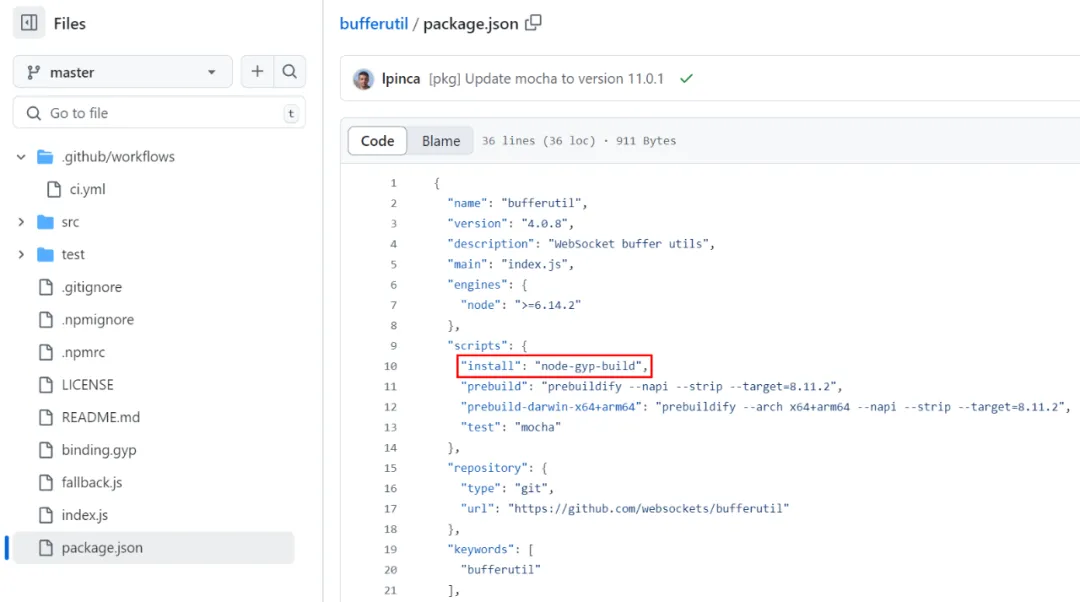Click the branch icon in master selector
Screen dimensions: 1080x602
[33, 72]
